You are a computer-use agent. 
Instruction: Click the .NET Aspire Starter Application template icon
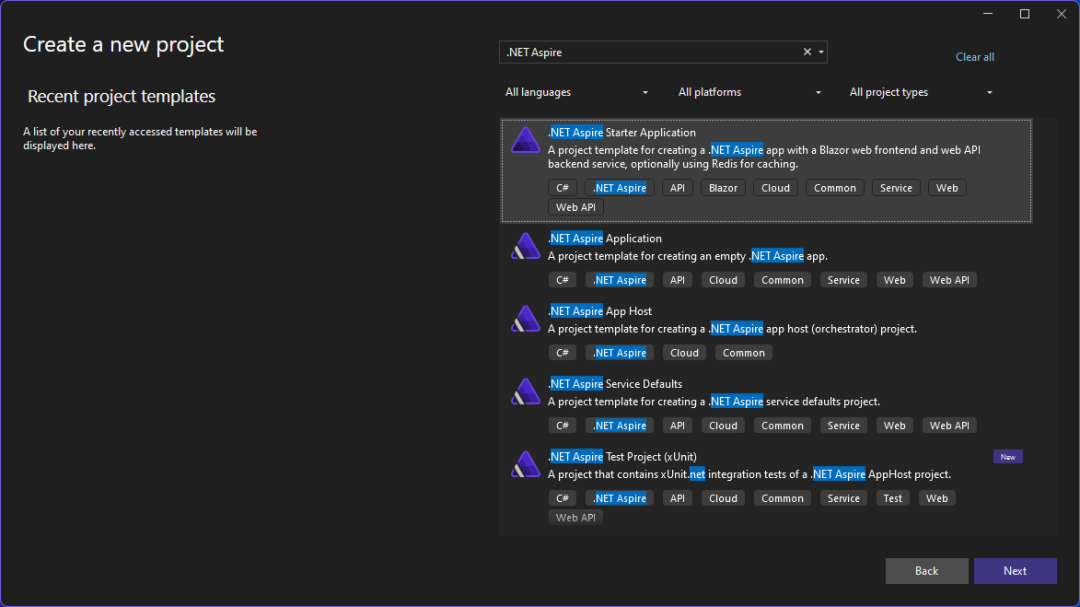(x=526, y=140)
